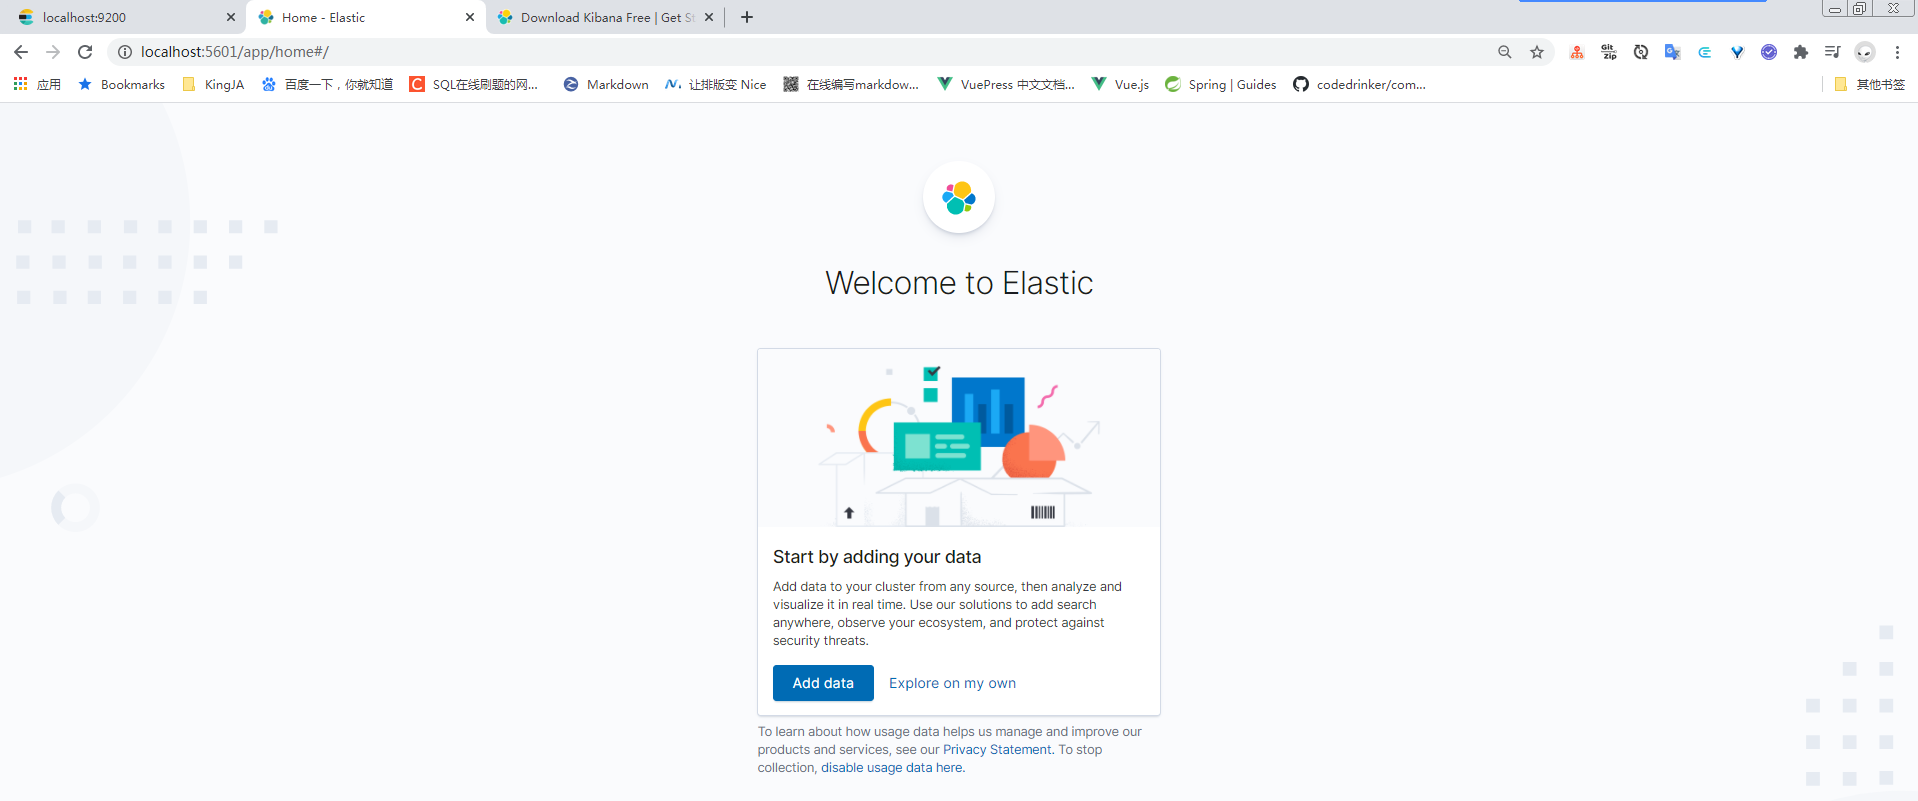The image size is (1918, 801).
Task: Open the Extensions puzzle-piece menu
Action: (1801, 52)
